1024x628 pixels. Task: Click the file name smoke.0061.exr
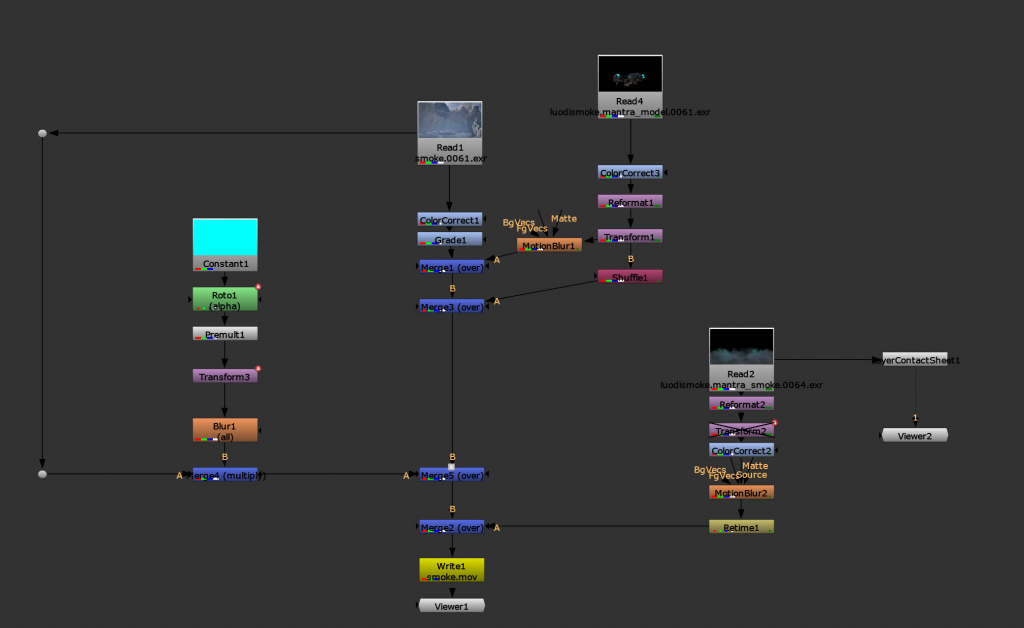point(451,159)
